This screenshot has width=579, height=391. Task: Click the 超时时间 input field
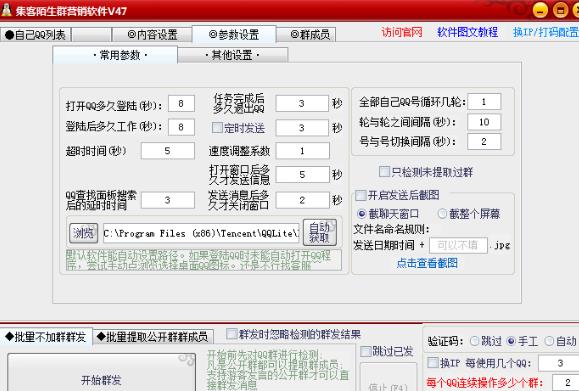(x=168, y=151)
